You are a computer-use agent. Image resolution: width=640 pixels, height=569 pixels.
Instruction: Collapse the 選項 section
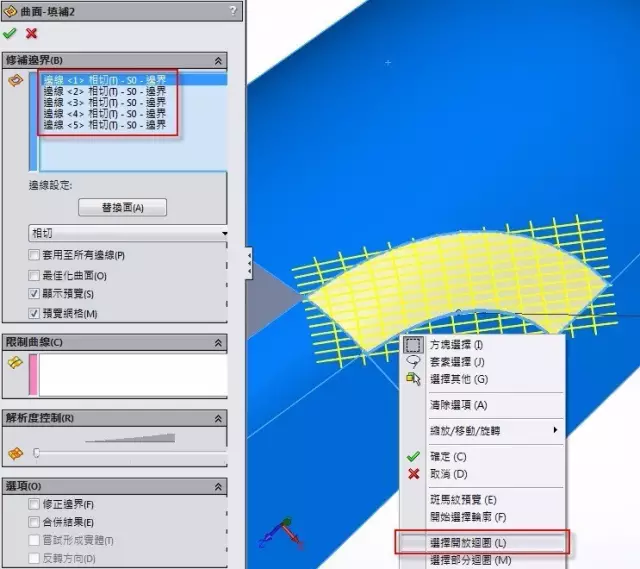point(218,487)
